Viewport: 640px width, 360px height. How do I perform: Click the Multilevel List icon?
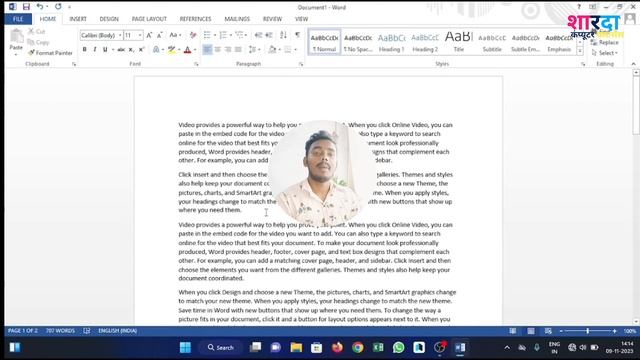coord(239,35)
